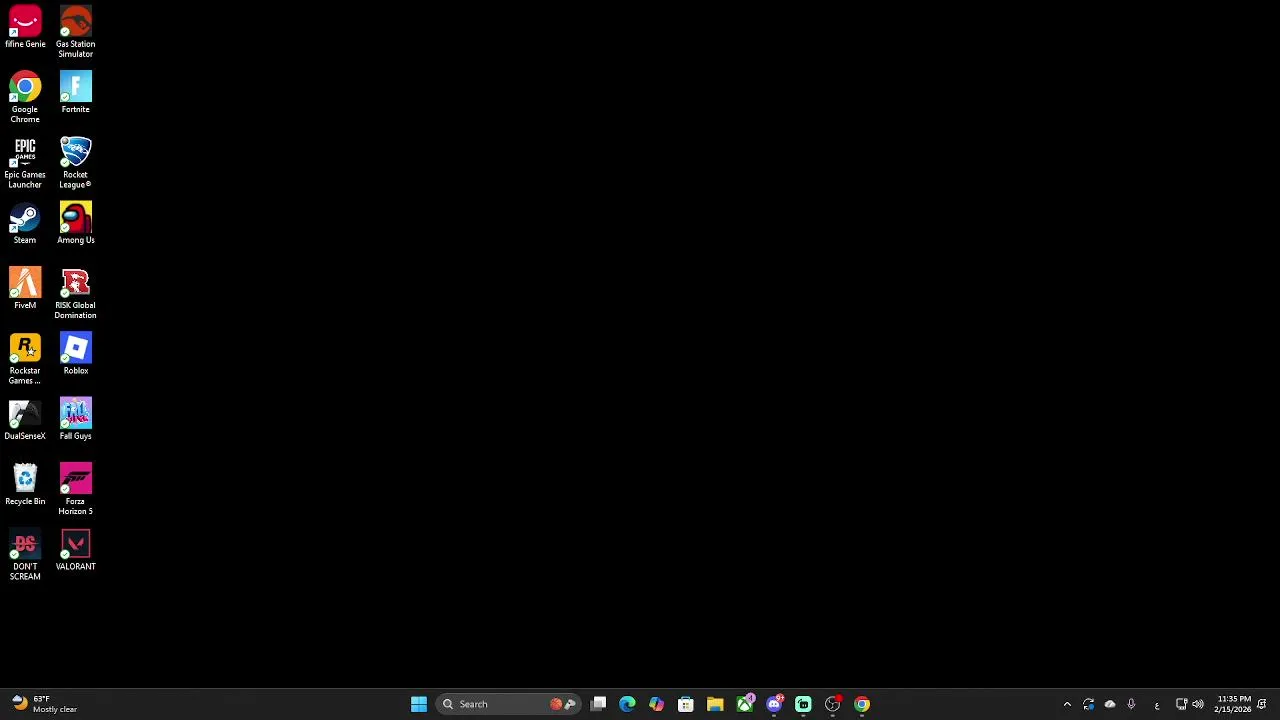1280x720 pixels.
Task: Open the fifine Genie desktop shortcut
Action: pyautogui.click(x=25, y=28)
